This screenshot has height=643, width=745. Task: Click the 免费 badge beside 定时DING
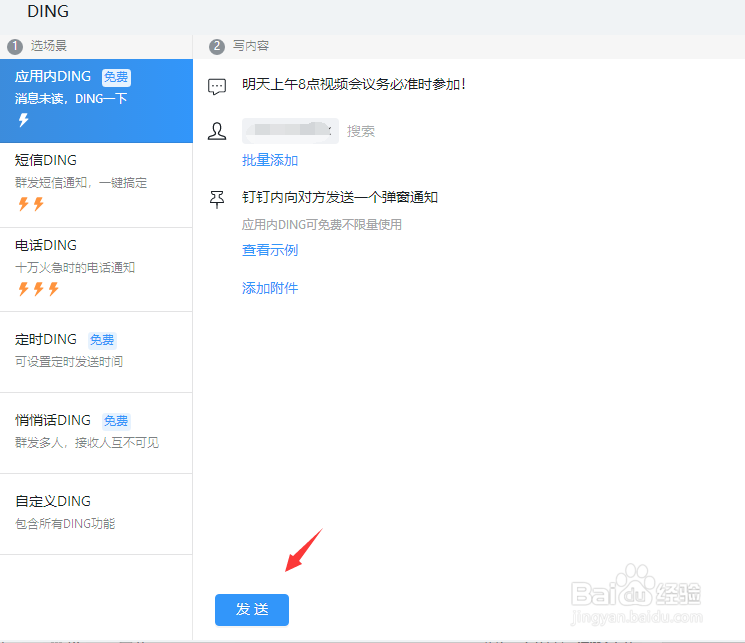click(102, 340)
